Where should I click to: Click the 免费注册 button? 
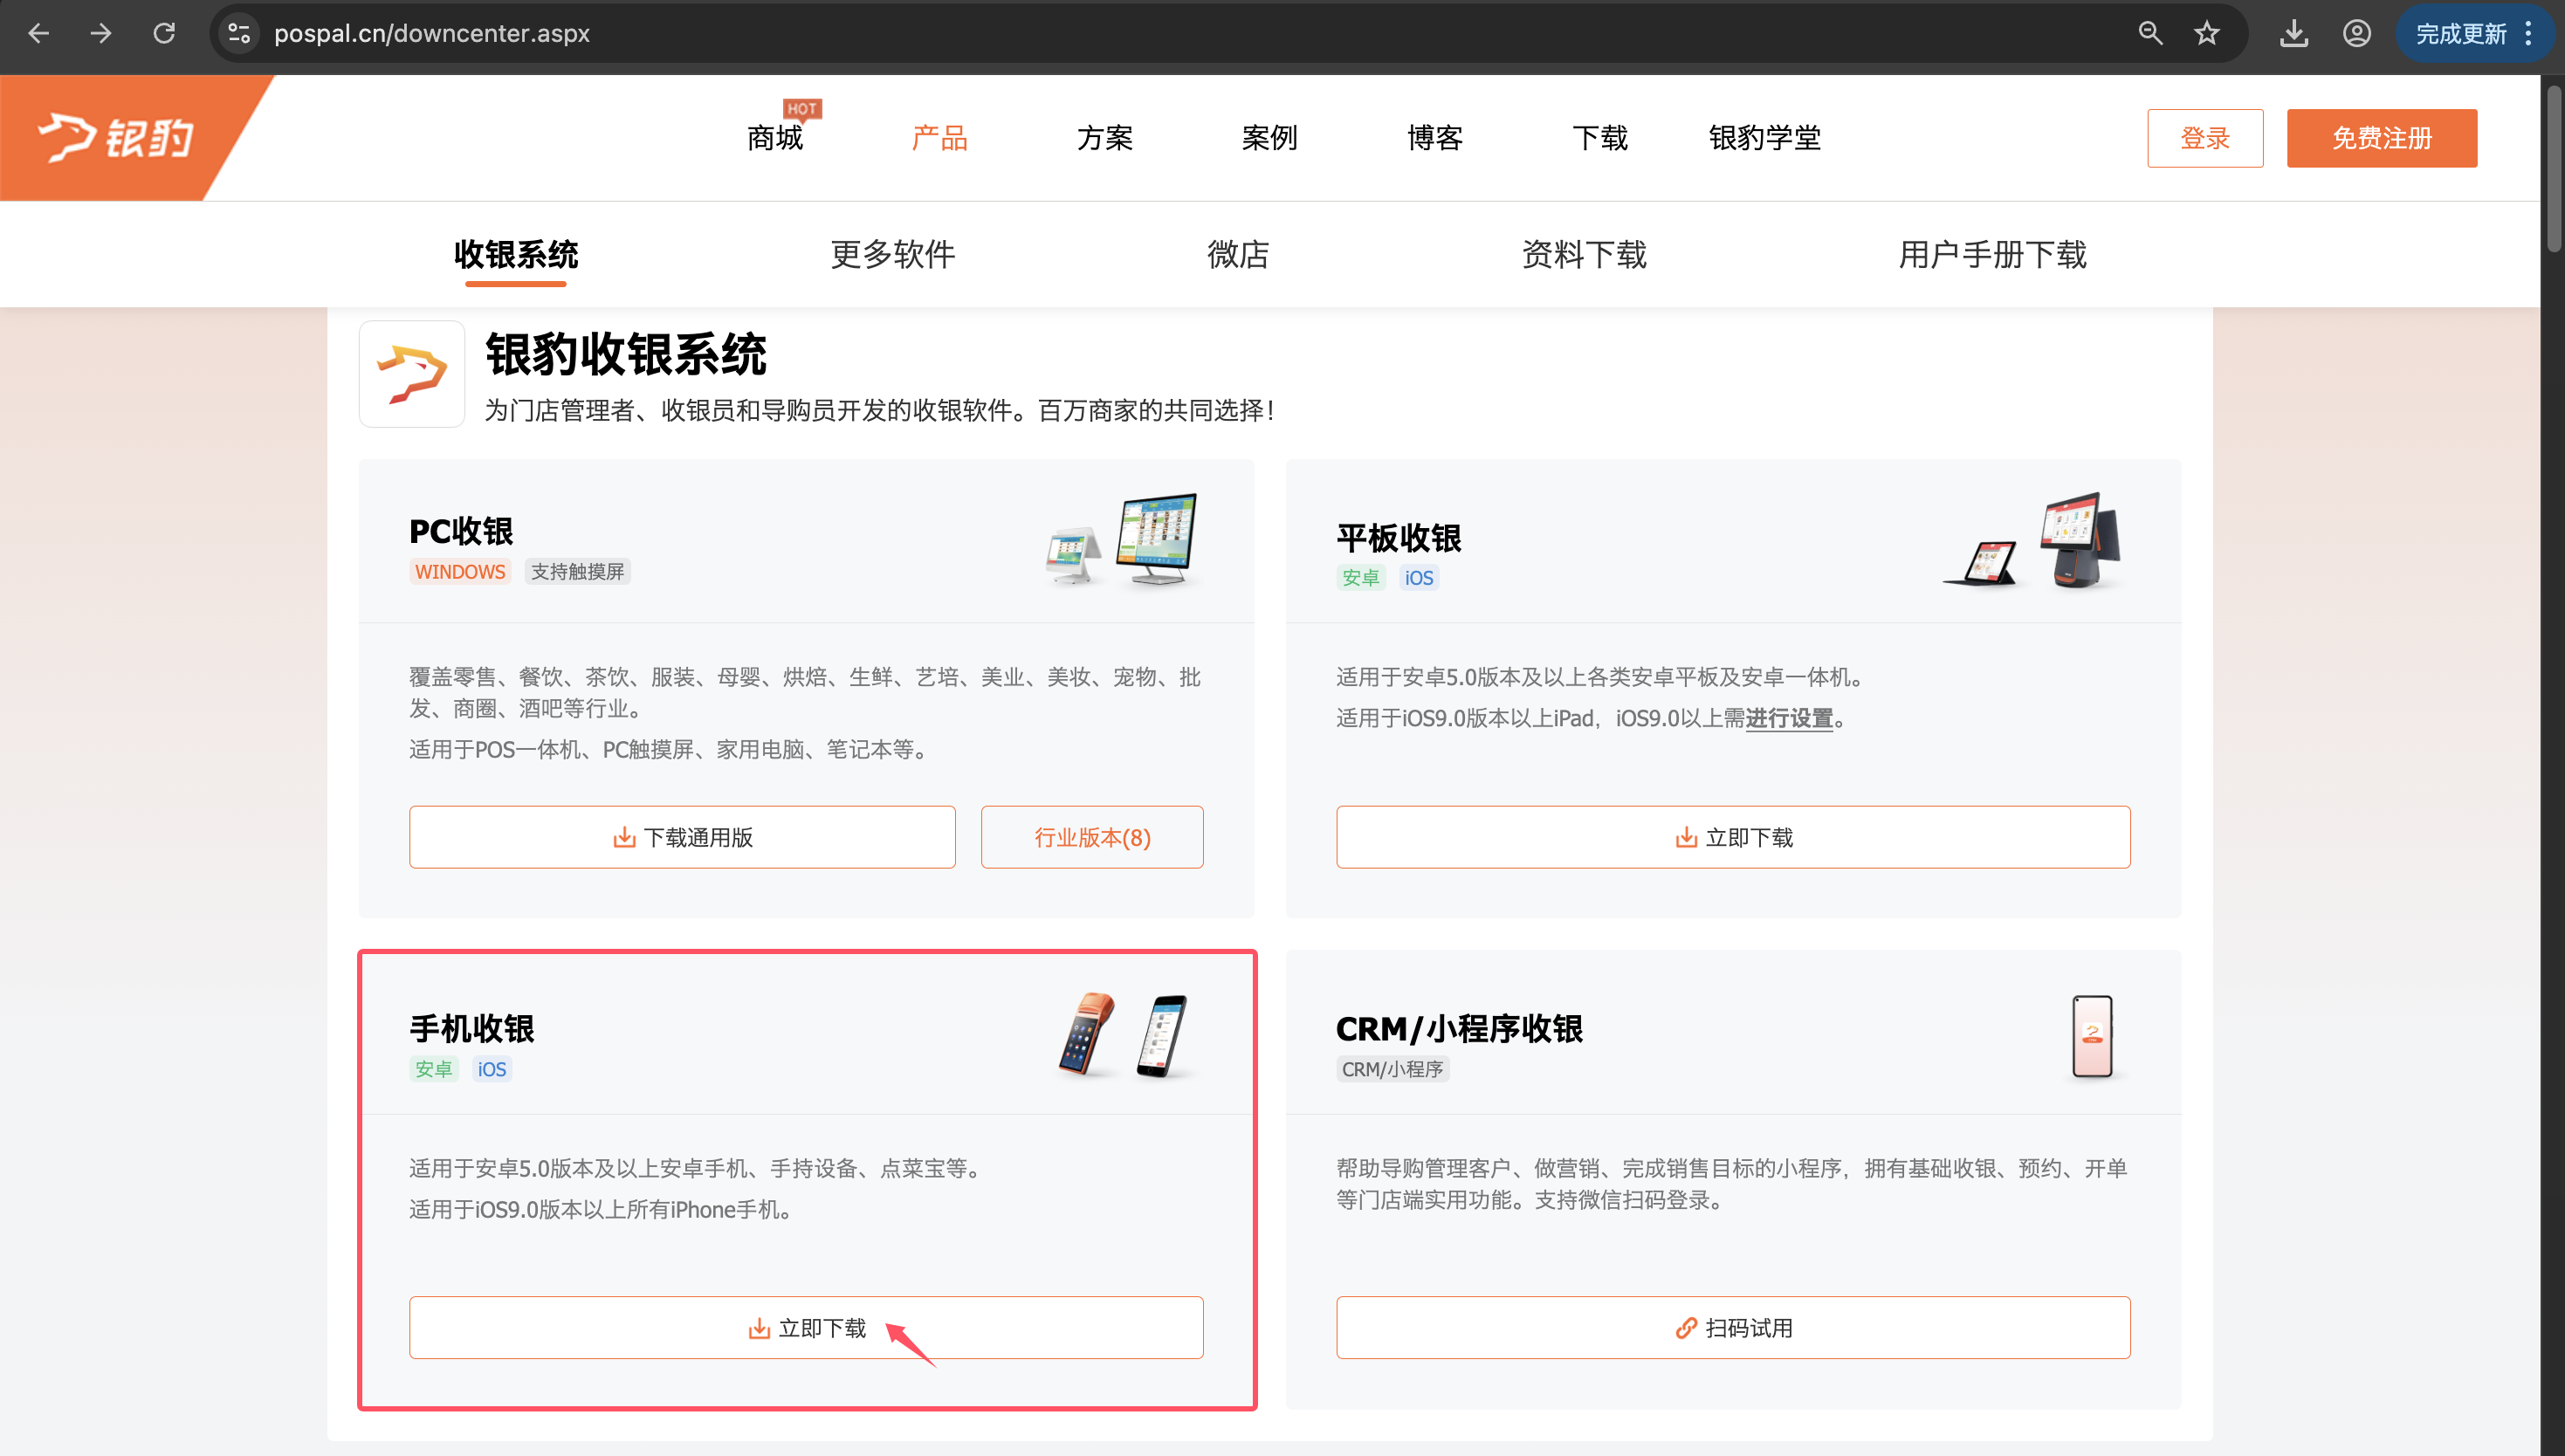(2382, 138)
